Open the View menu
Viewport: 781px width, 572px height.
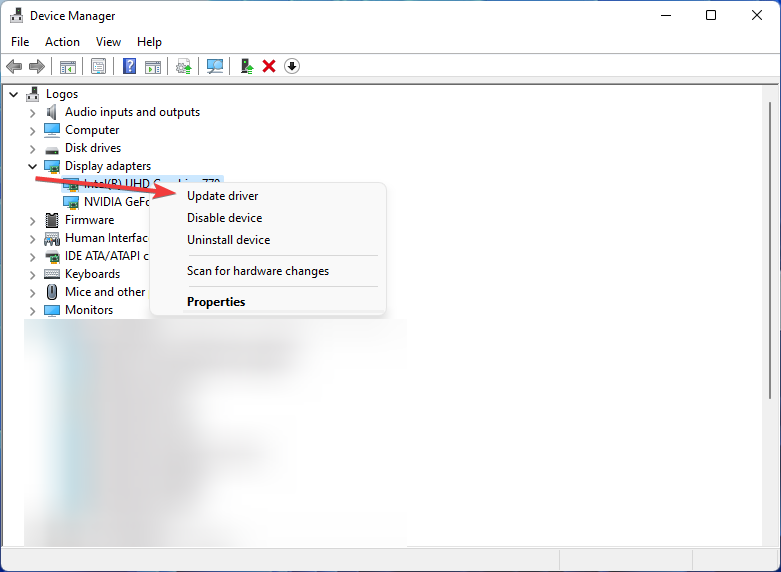[108, 42]
